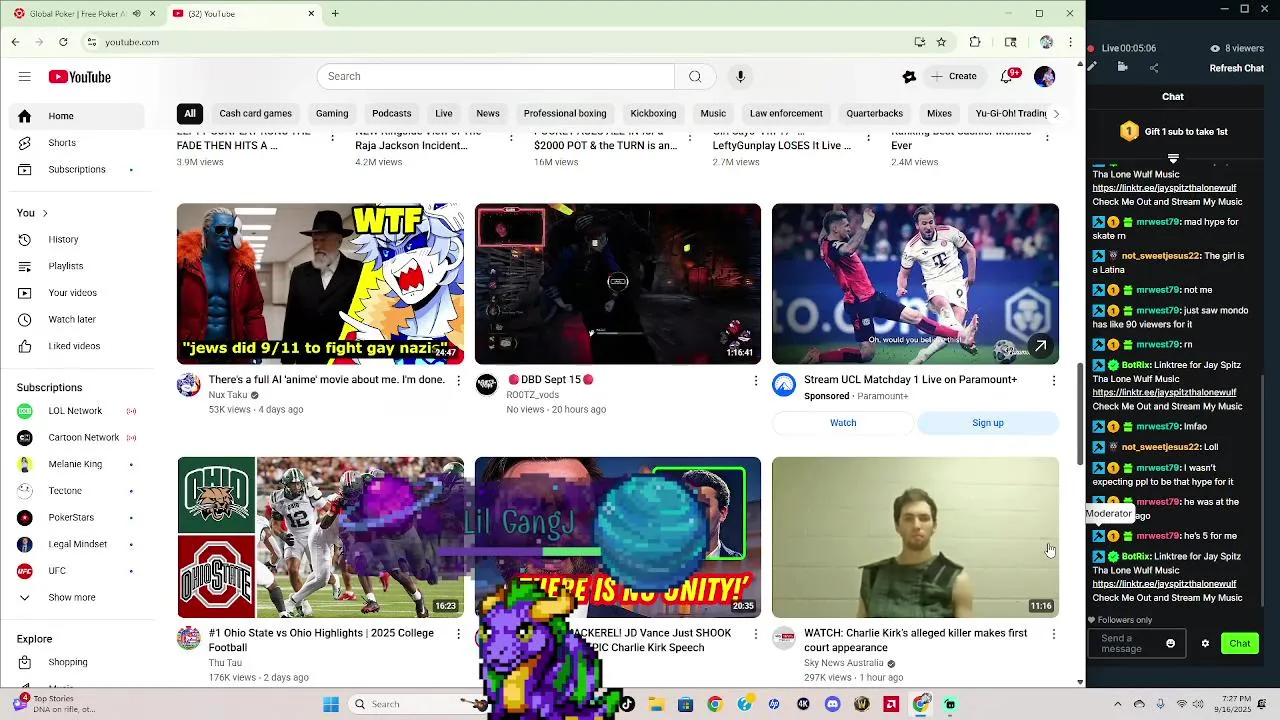
Task: Bookmark this page with the star icon
Action: click(941, 42)
